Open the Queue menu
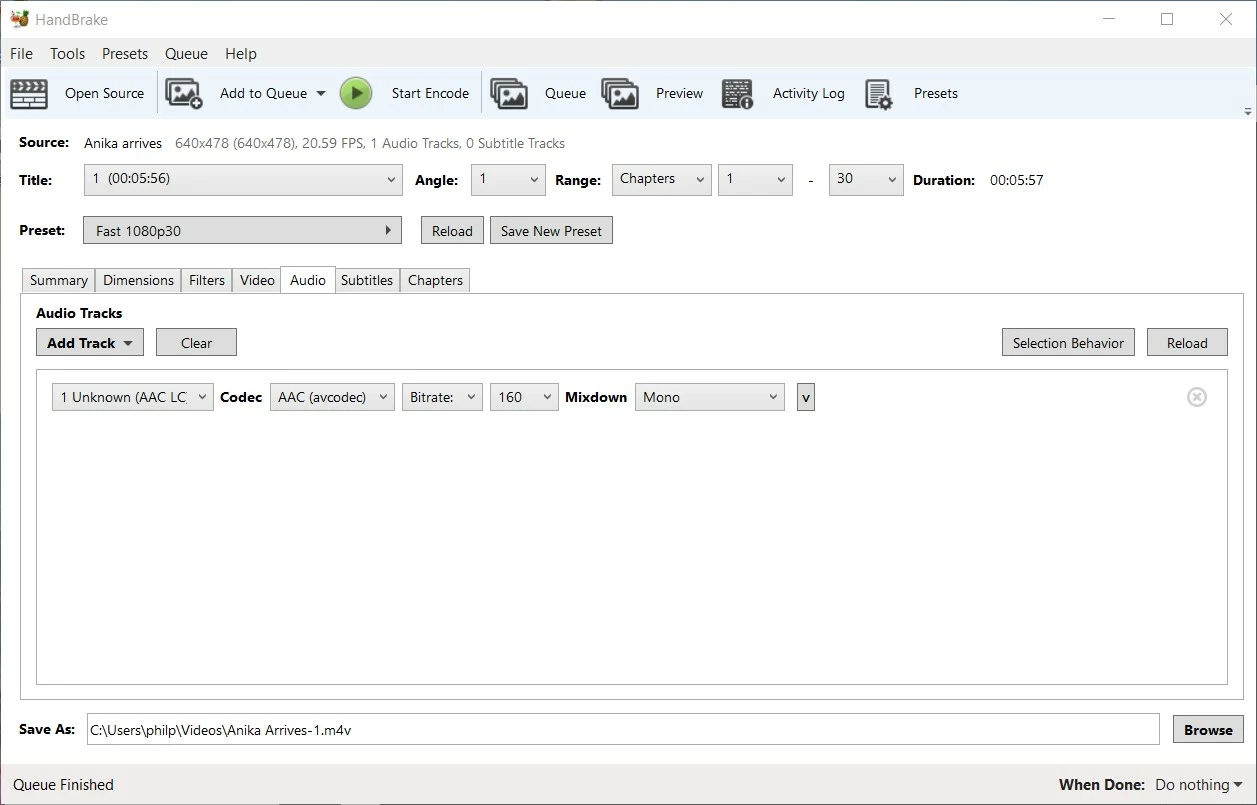Image resolution: width=1257 pixels, height=805 pixels. (186, 54)
